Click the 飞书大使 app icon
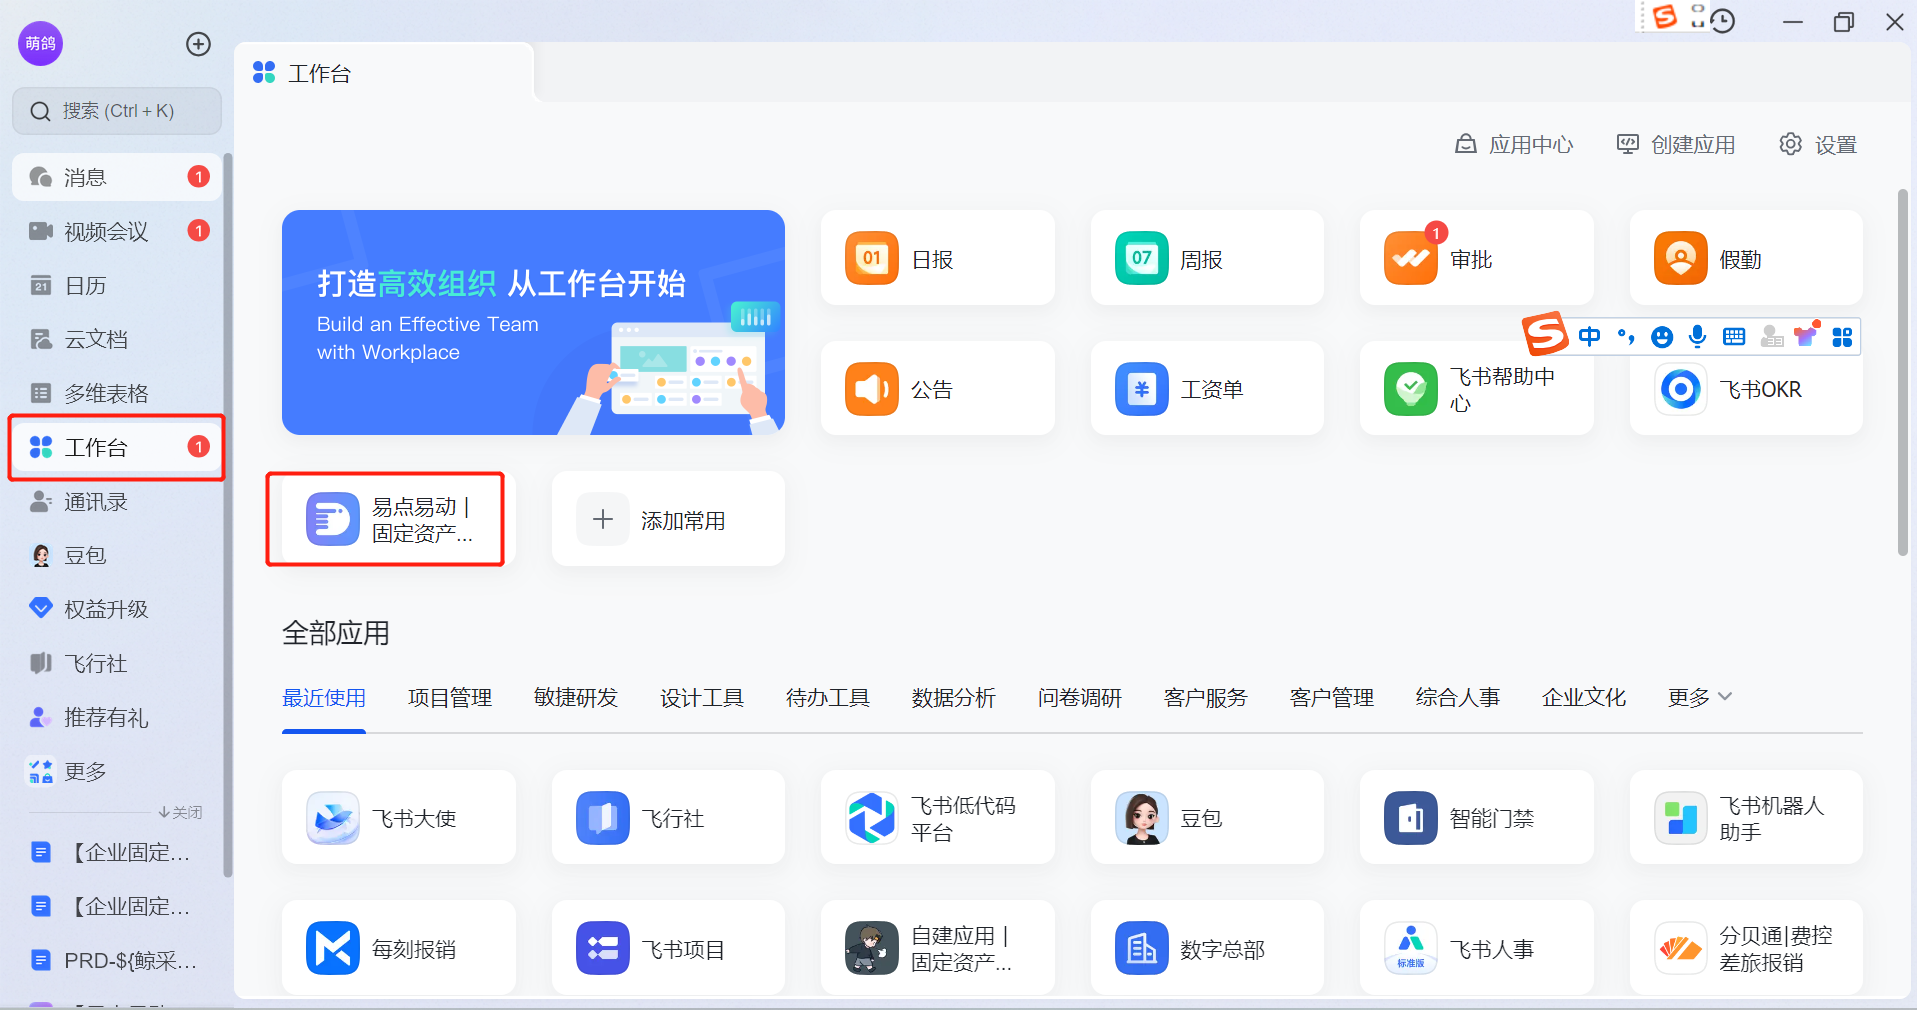Image resolution: width=1917 pixels, height=1010 pixels. [x=332, y=818]
